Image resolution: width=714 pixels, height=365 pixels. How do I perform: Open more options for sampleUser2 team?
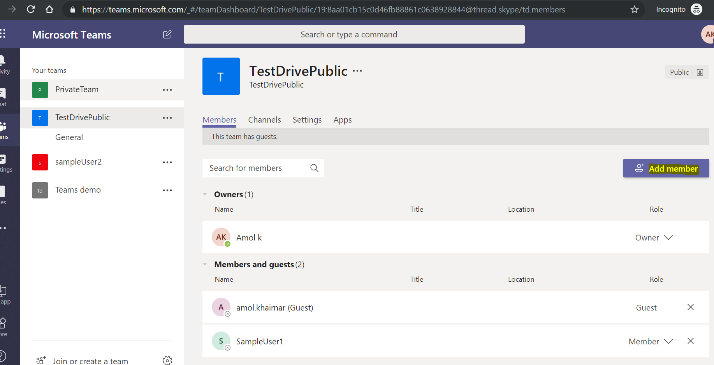(167, 162)
